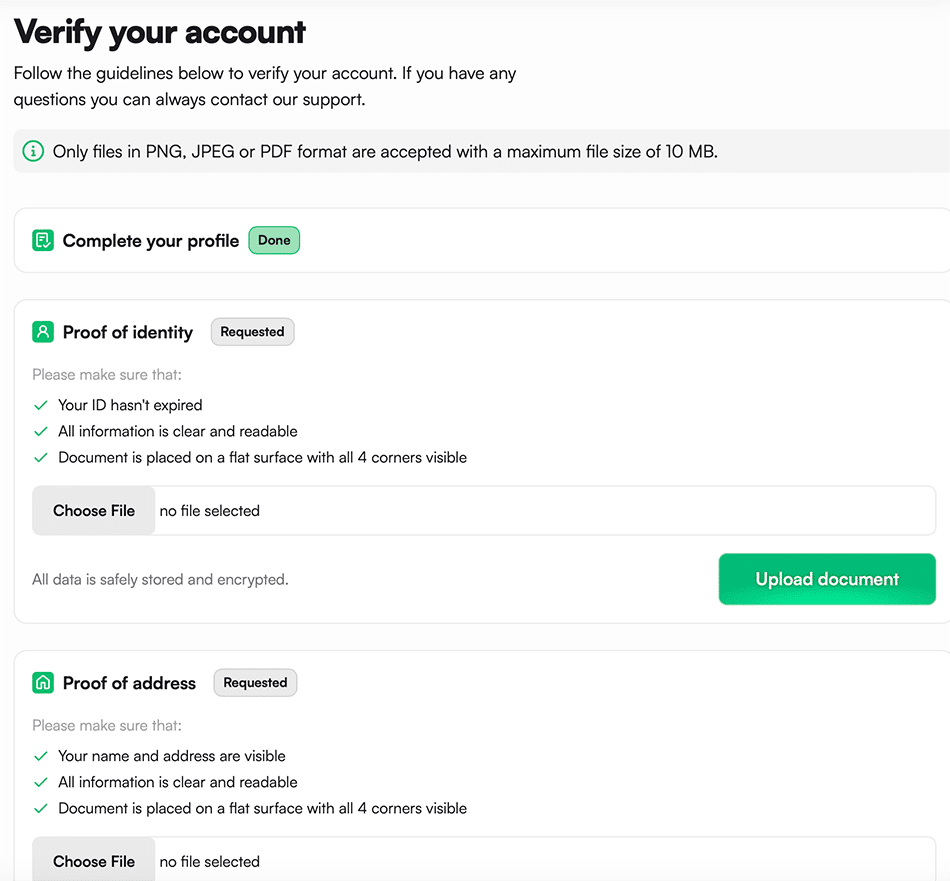Click the Proof of address heading

click(x=129, y=683)
